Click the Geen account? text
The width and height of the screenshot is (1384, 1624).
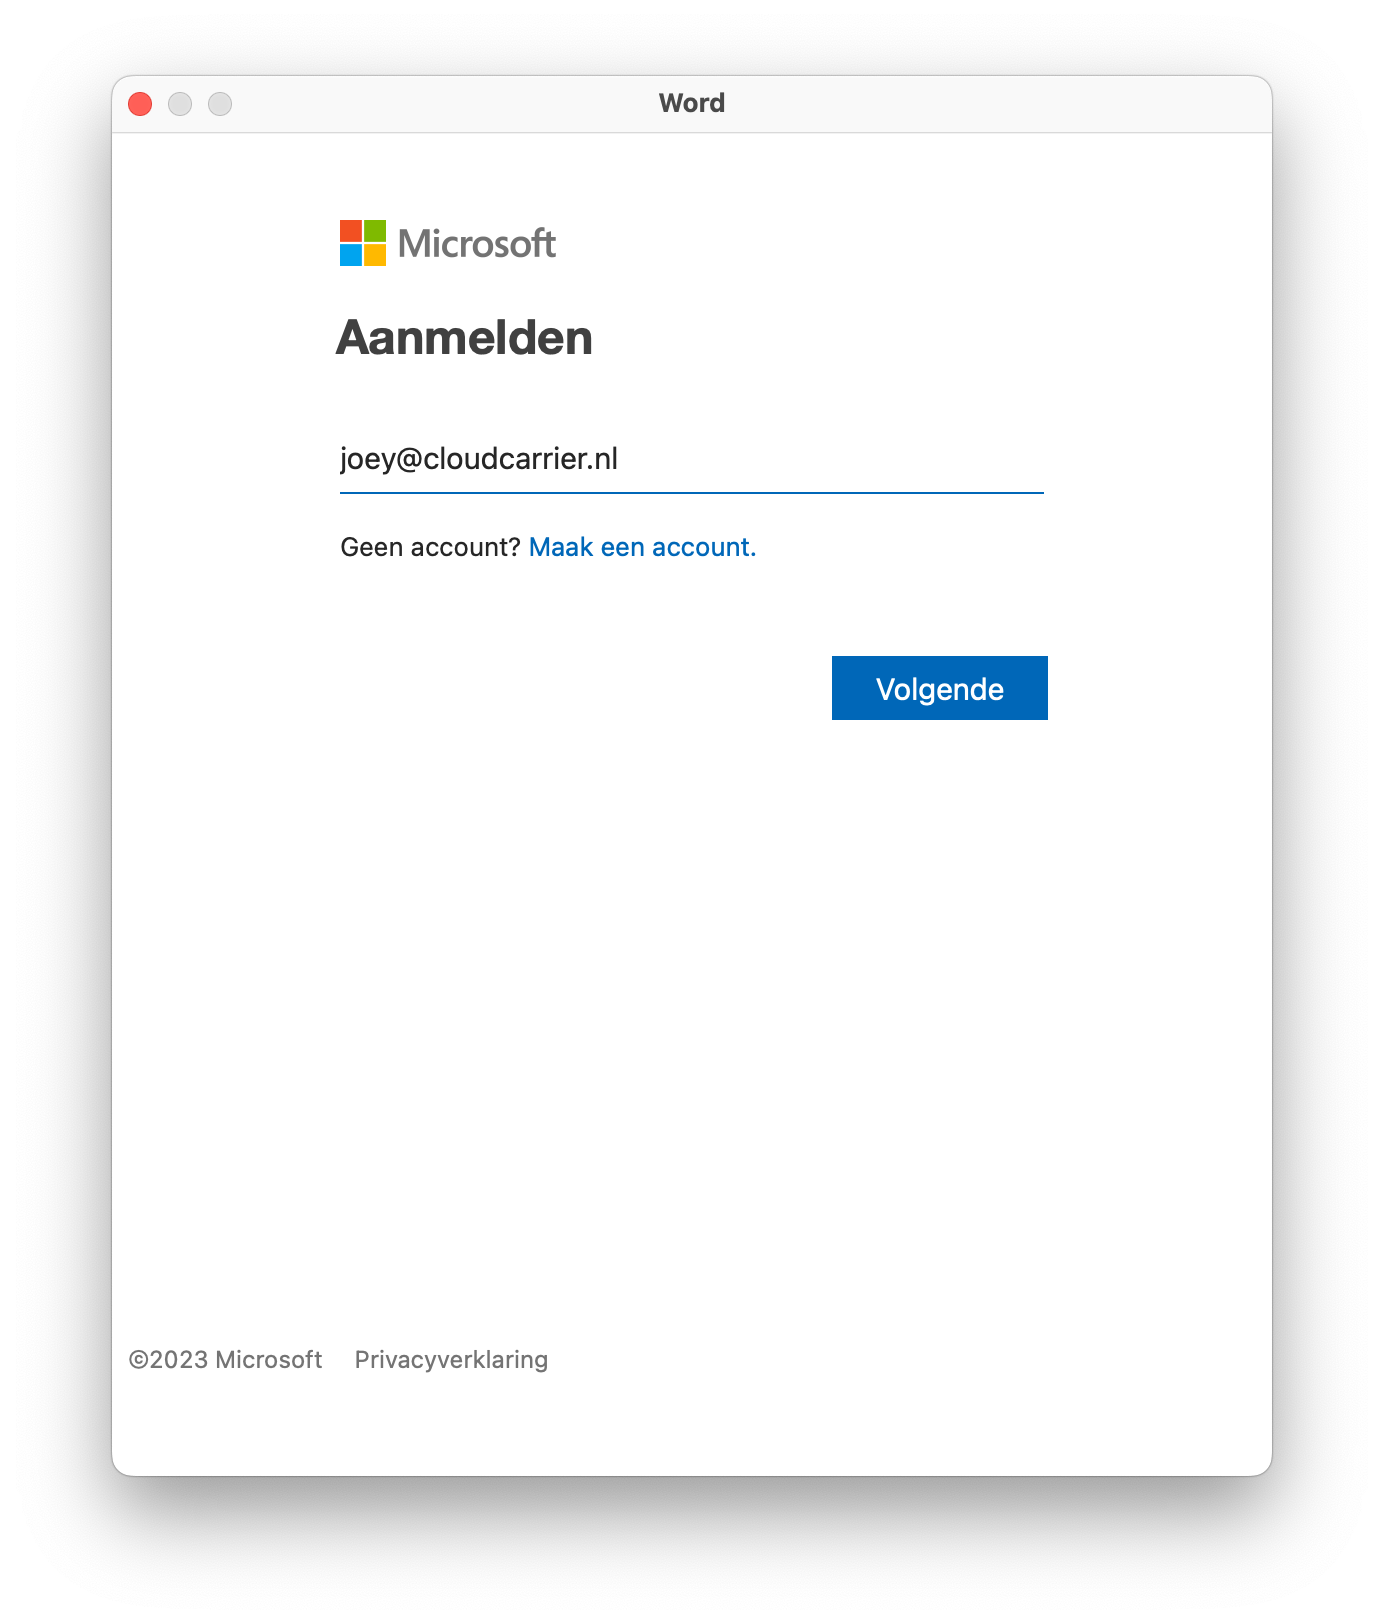pos(430,547)
